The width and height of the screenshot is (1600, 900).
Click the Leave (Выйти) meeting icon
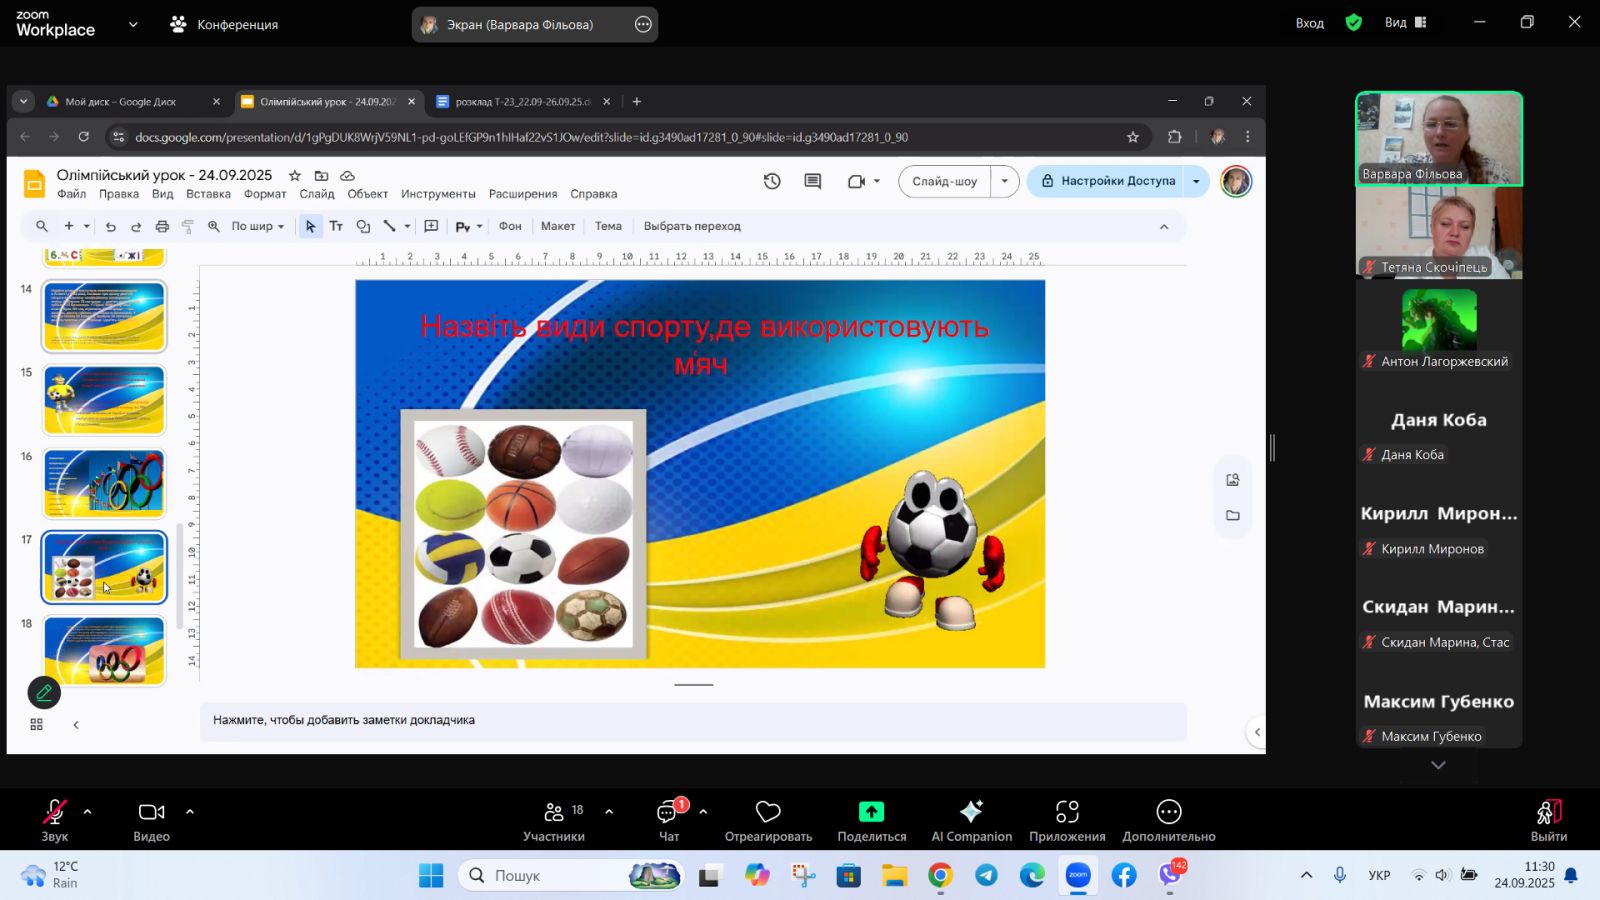(x=1548, y=812)
